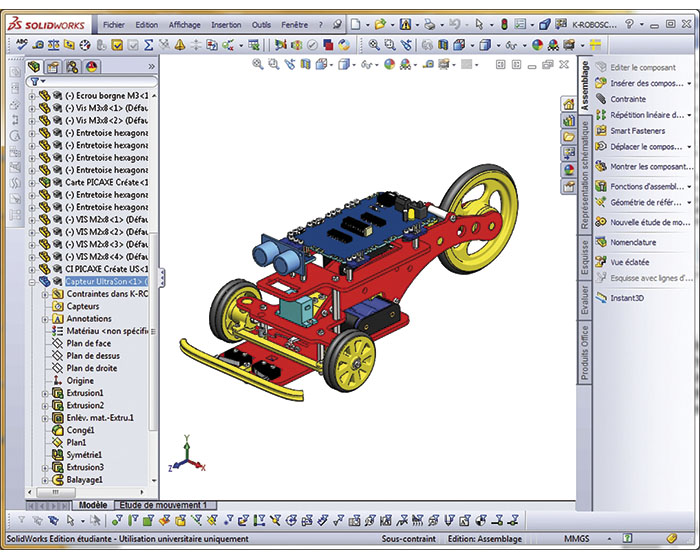Expand the feature manager panel chevron
This screenshot has width=700, height=560.
tap(151, 66)
